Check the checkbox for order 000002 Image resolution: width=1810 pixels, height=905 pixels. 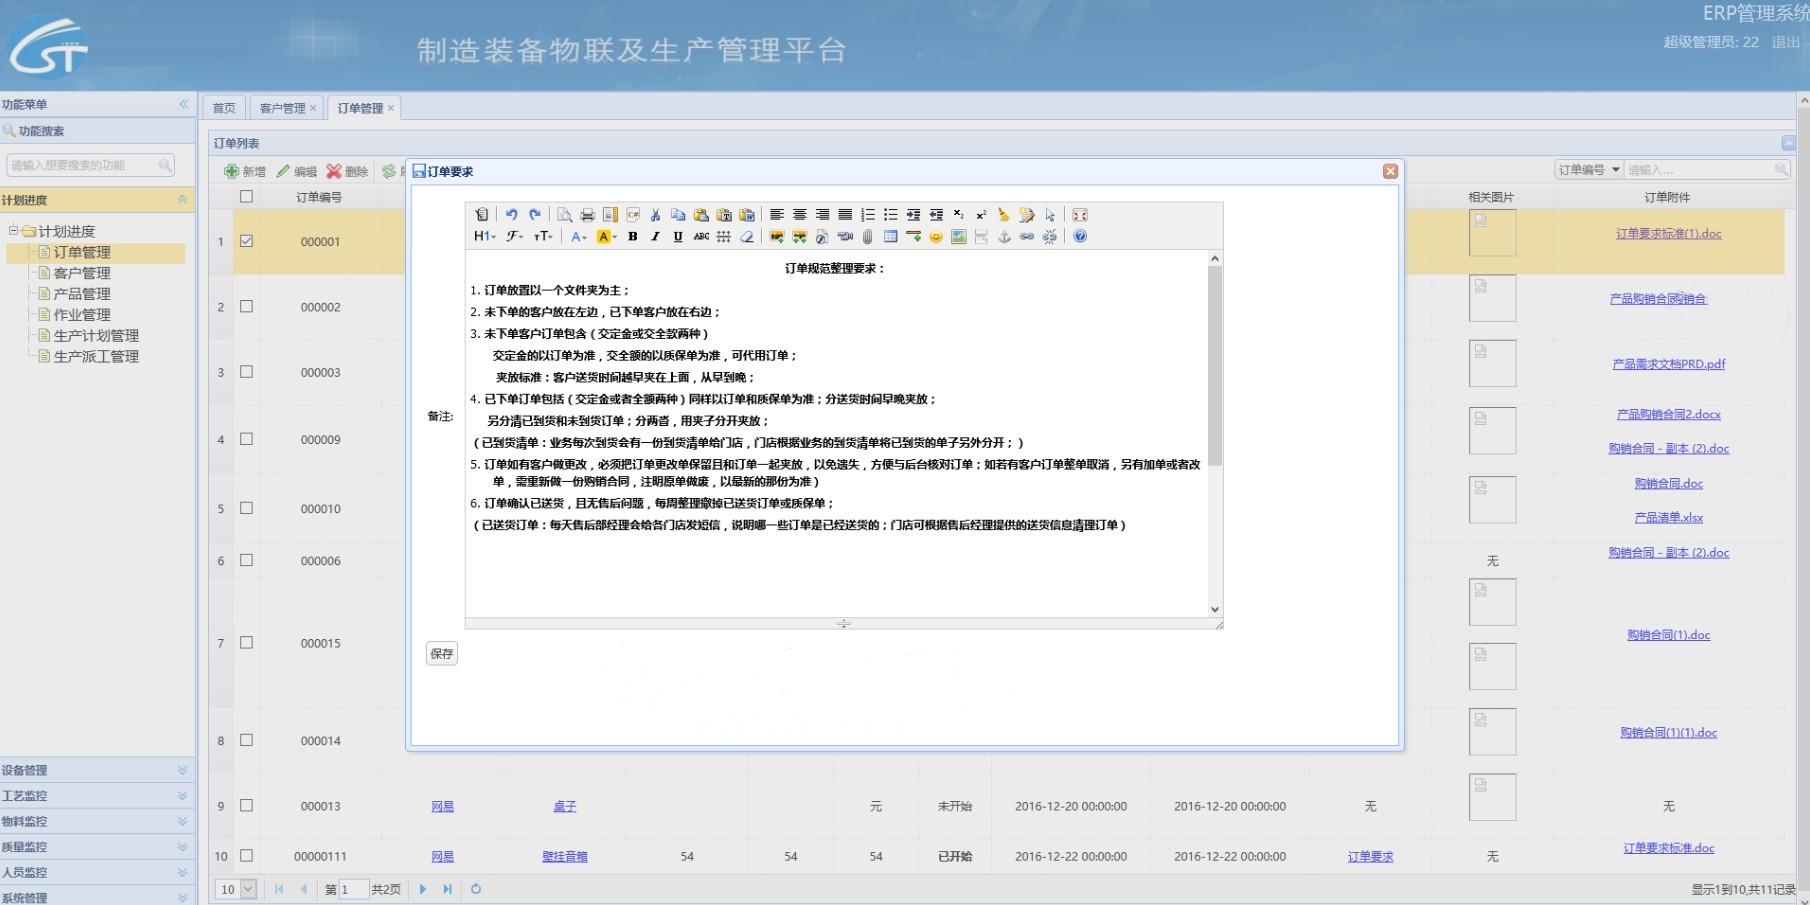coord(246,307)
